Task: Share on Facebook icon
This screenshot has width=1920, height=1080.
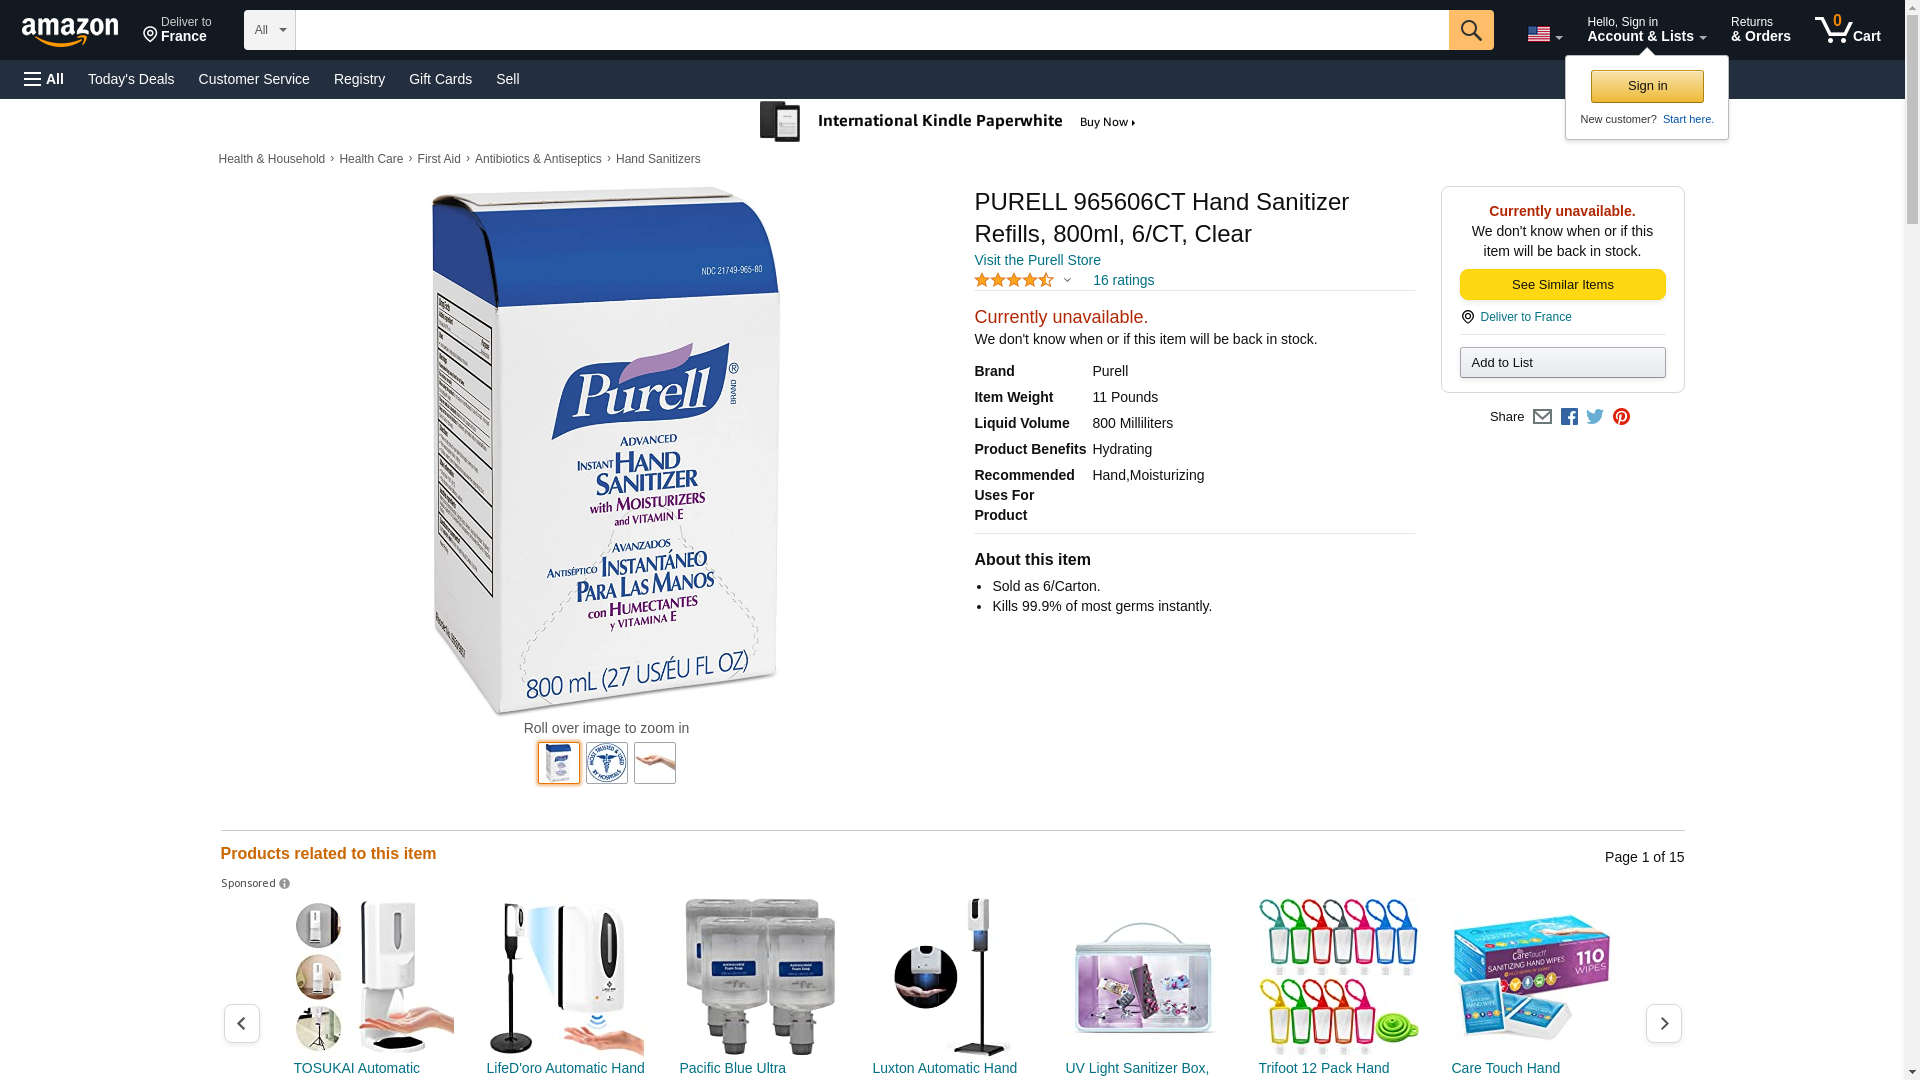Action: click(1569, 417)
